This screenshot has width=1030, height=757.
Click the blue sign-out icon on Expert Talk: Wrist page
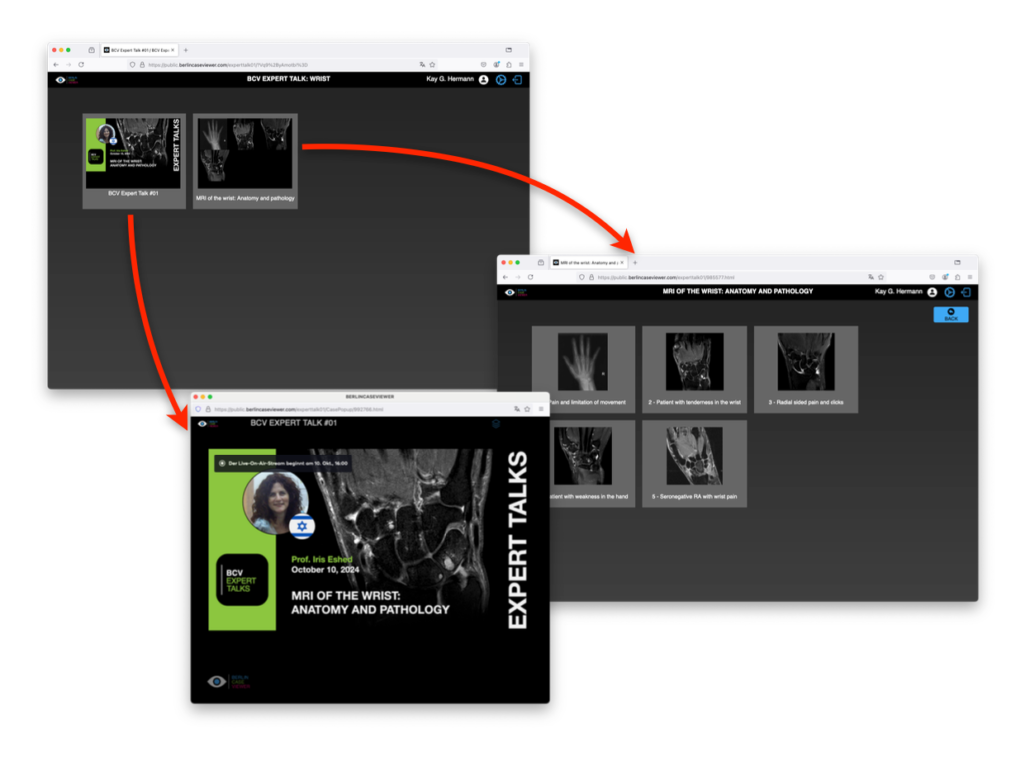(518, 80)
